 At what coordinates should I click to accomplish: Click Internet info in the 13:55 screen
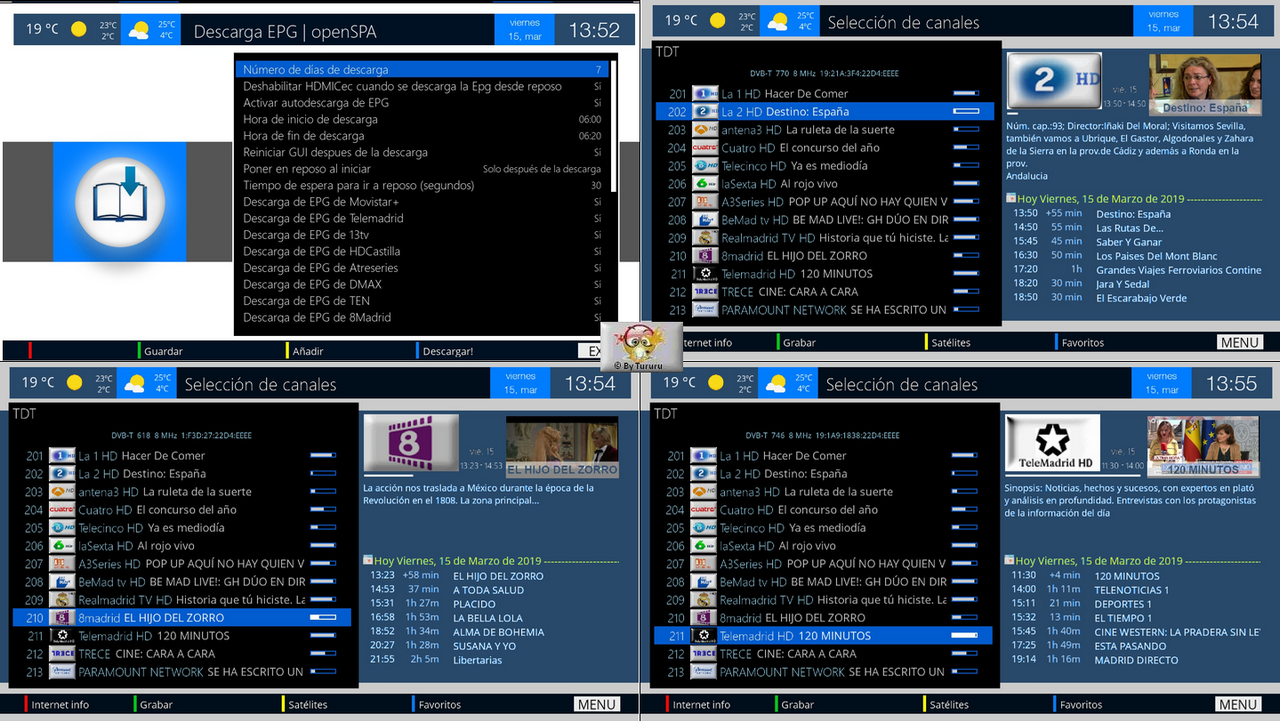pyautogui.click(x=699, y=704)
